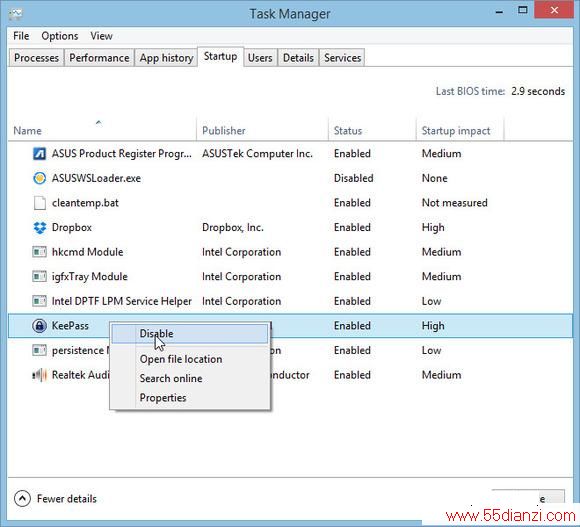Click the Not measured impact for cleantemp.bat
The height and width of the screenshot is (527, 580).
coord(455,203)
